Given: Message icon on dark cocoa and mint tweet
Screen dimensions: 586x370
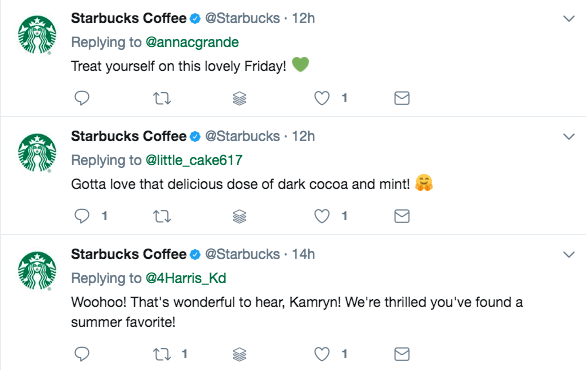Looking at the screenshot, I should point(402,216).
